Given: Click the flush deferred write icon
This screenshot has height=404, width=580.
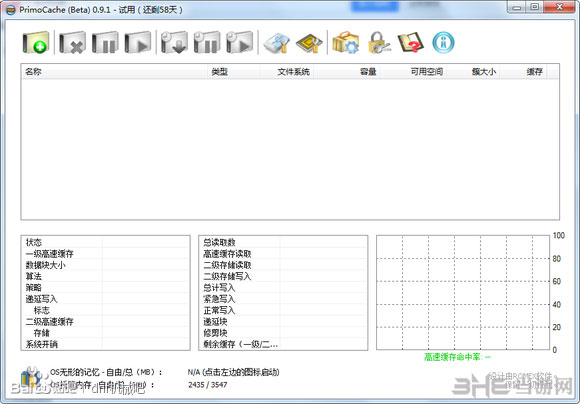Looking at the screenshot, I should 174,43.
